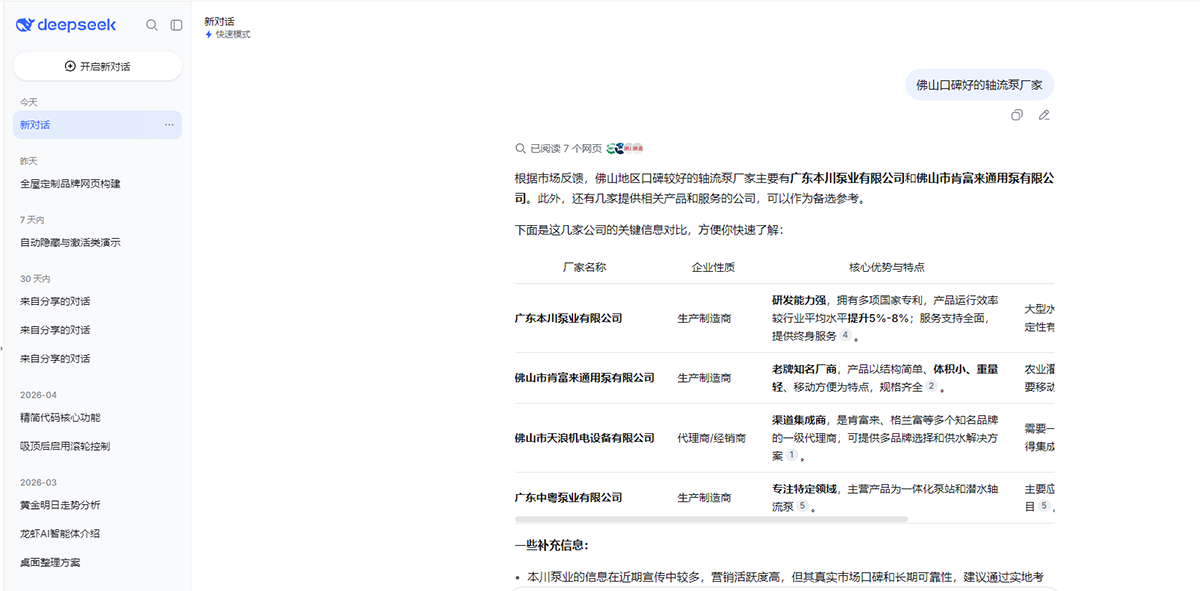Image resolution: width=1200 pixels, height=591 pixels.
Task: Click the 新对话 page title at top
Action: point(219,21)
